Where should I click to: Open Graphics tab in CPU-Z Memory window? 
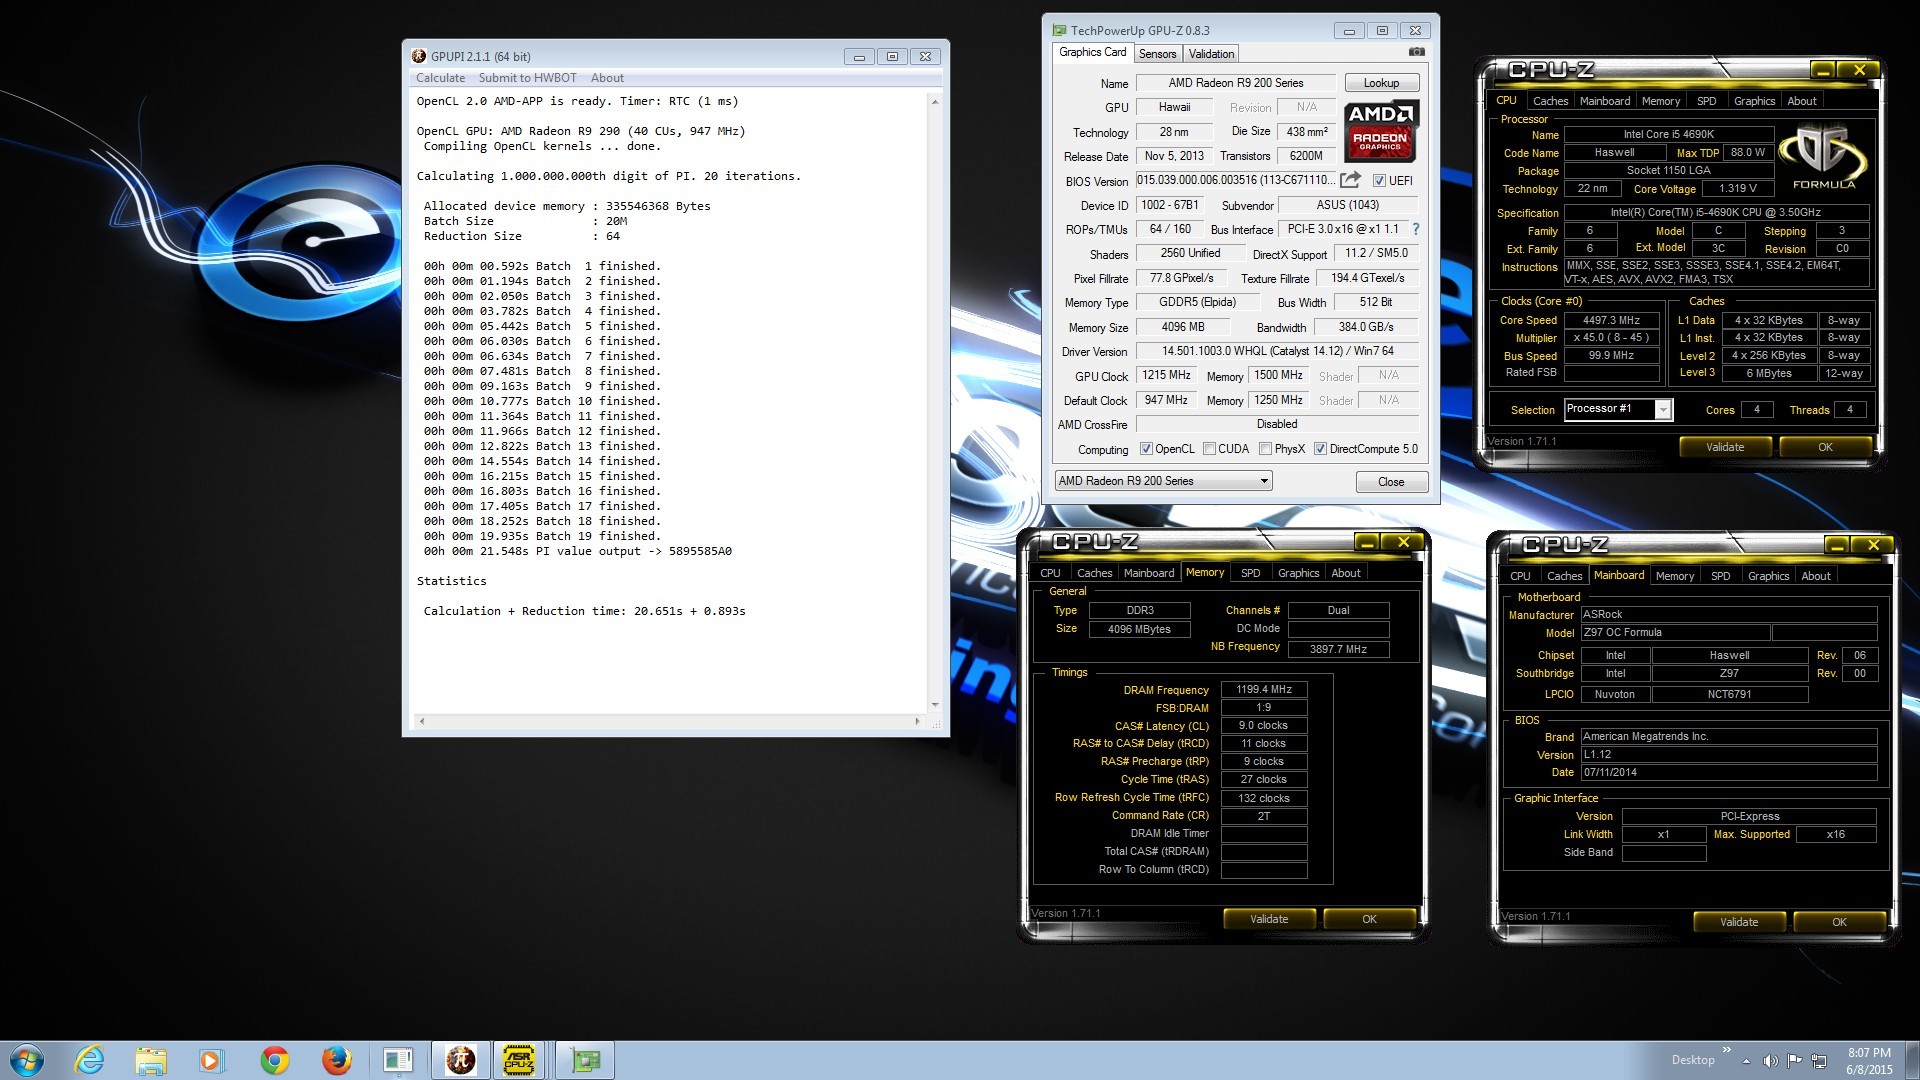(1298, 573)
